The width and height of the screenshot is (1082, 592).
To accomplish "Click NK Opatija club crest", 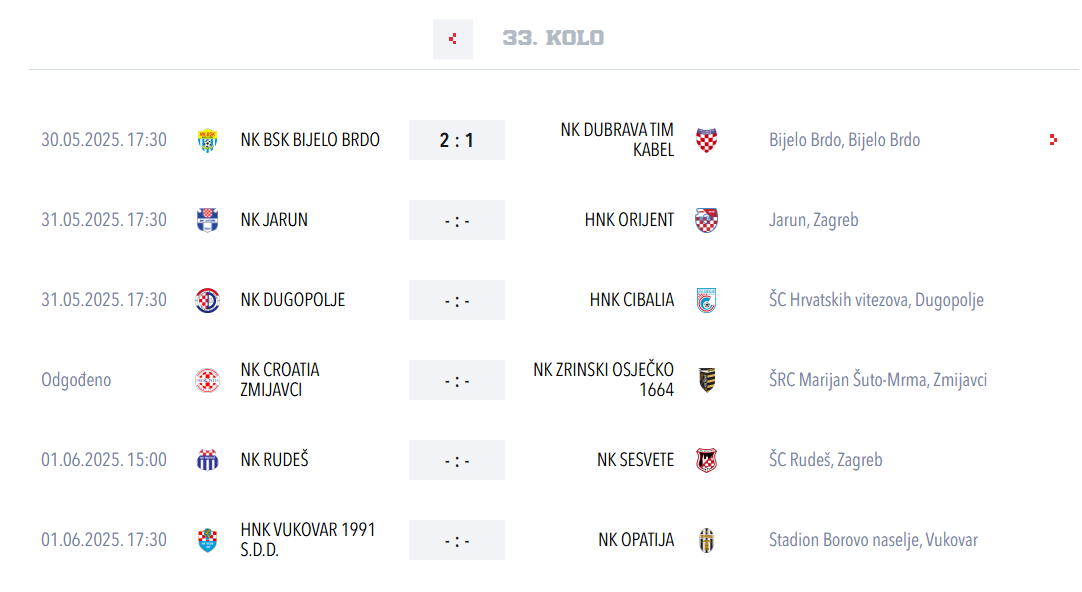I will [x=706, y=540].
